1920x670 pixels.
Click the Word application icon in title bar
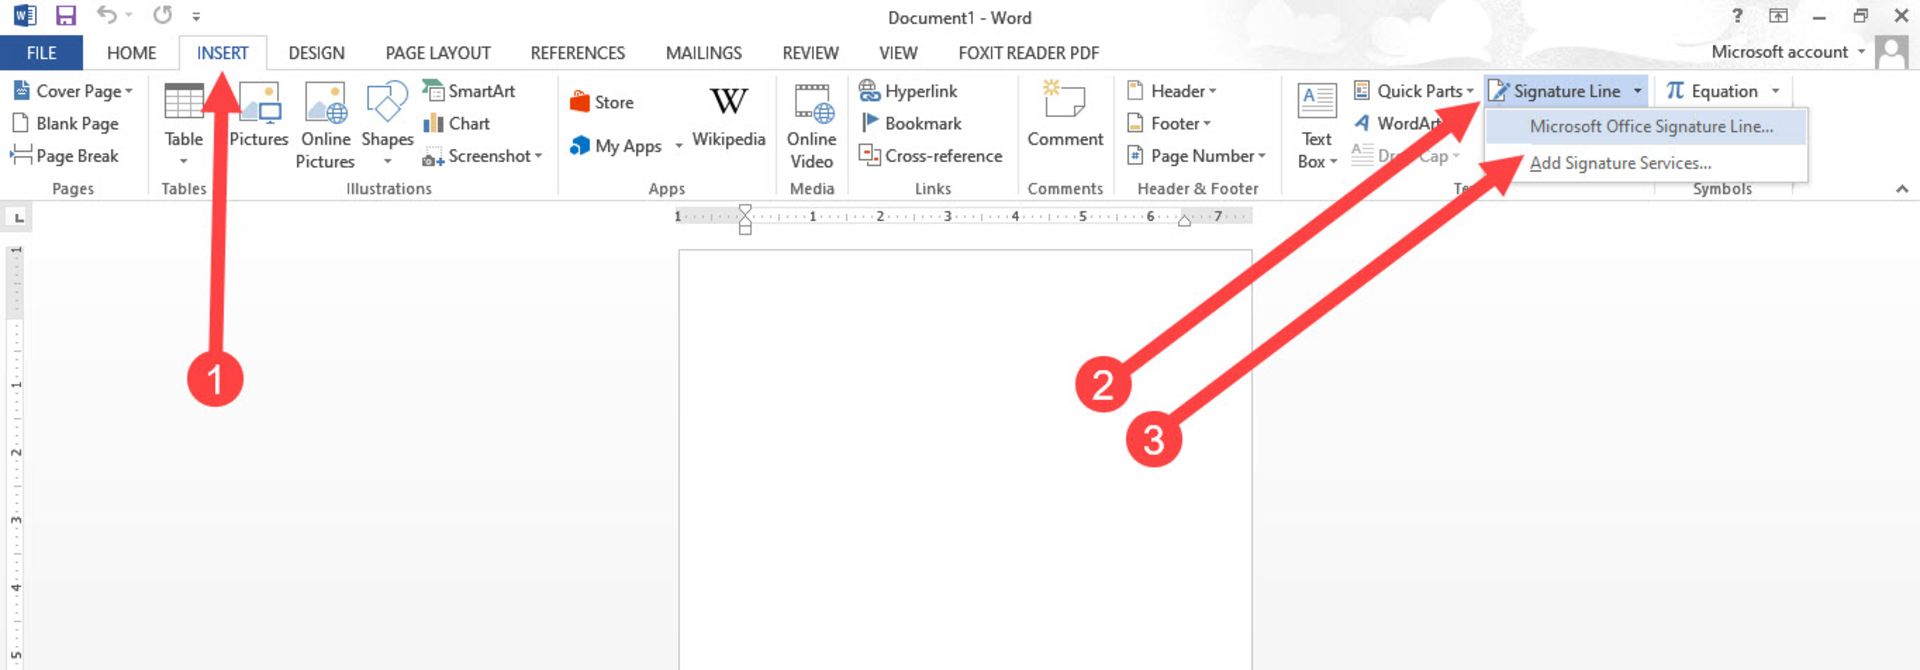pos(24,16)
